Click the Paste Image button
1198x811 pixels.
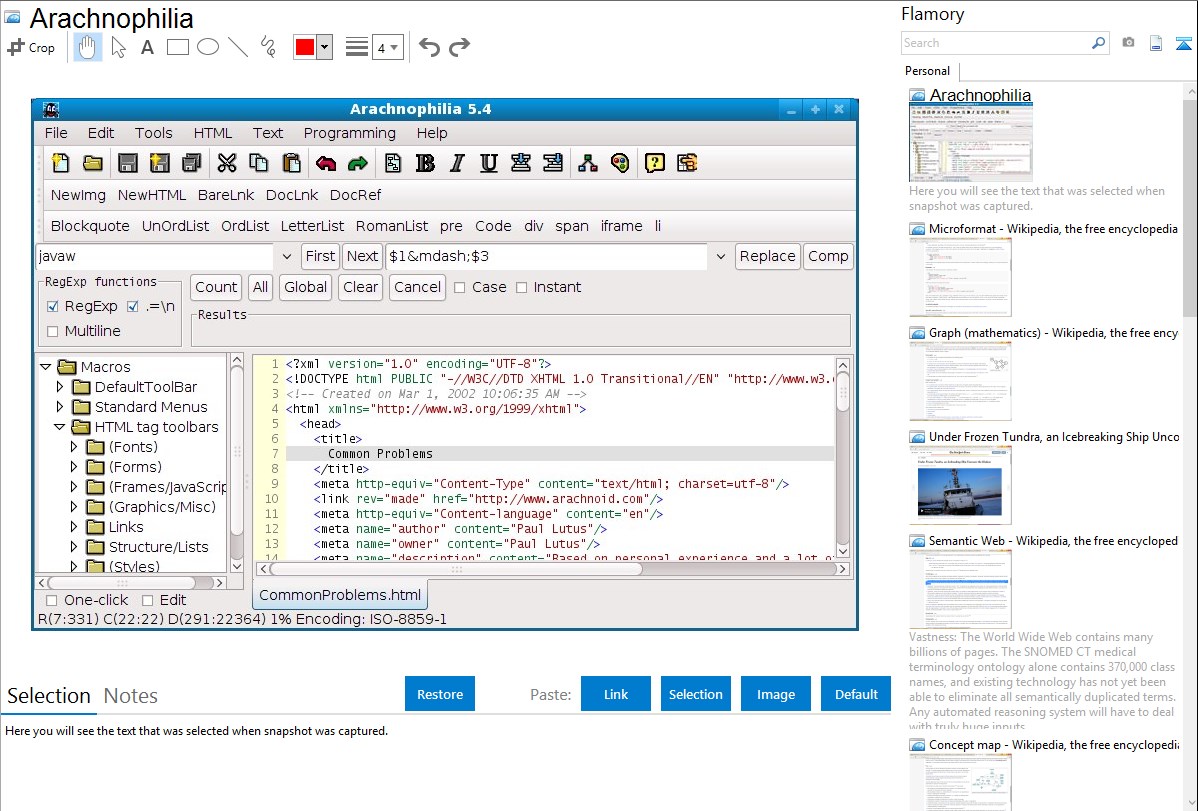point(775,694)
